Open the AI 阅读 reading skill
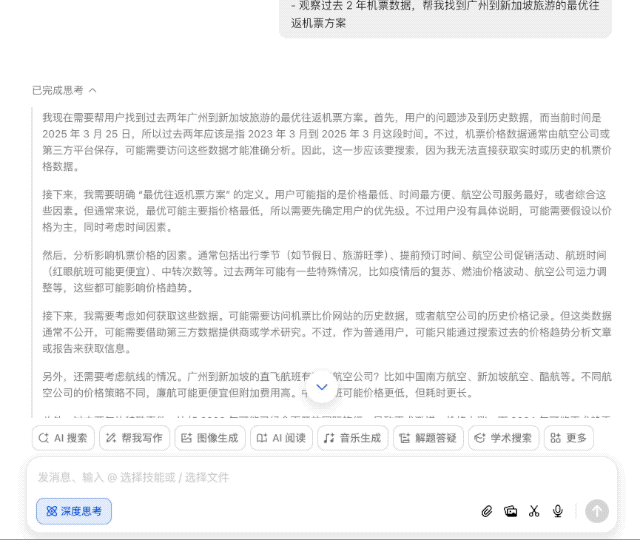This screenshot has height=540, width=640. pyautogui.click(x=280, y=438)
